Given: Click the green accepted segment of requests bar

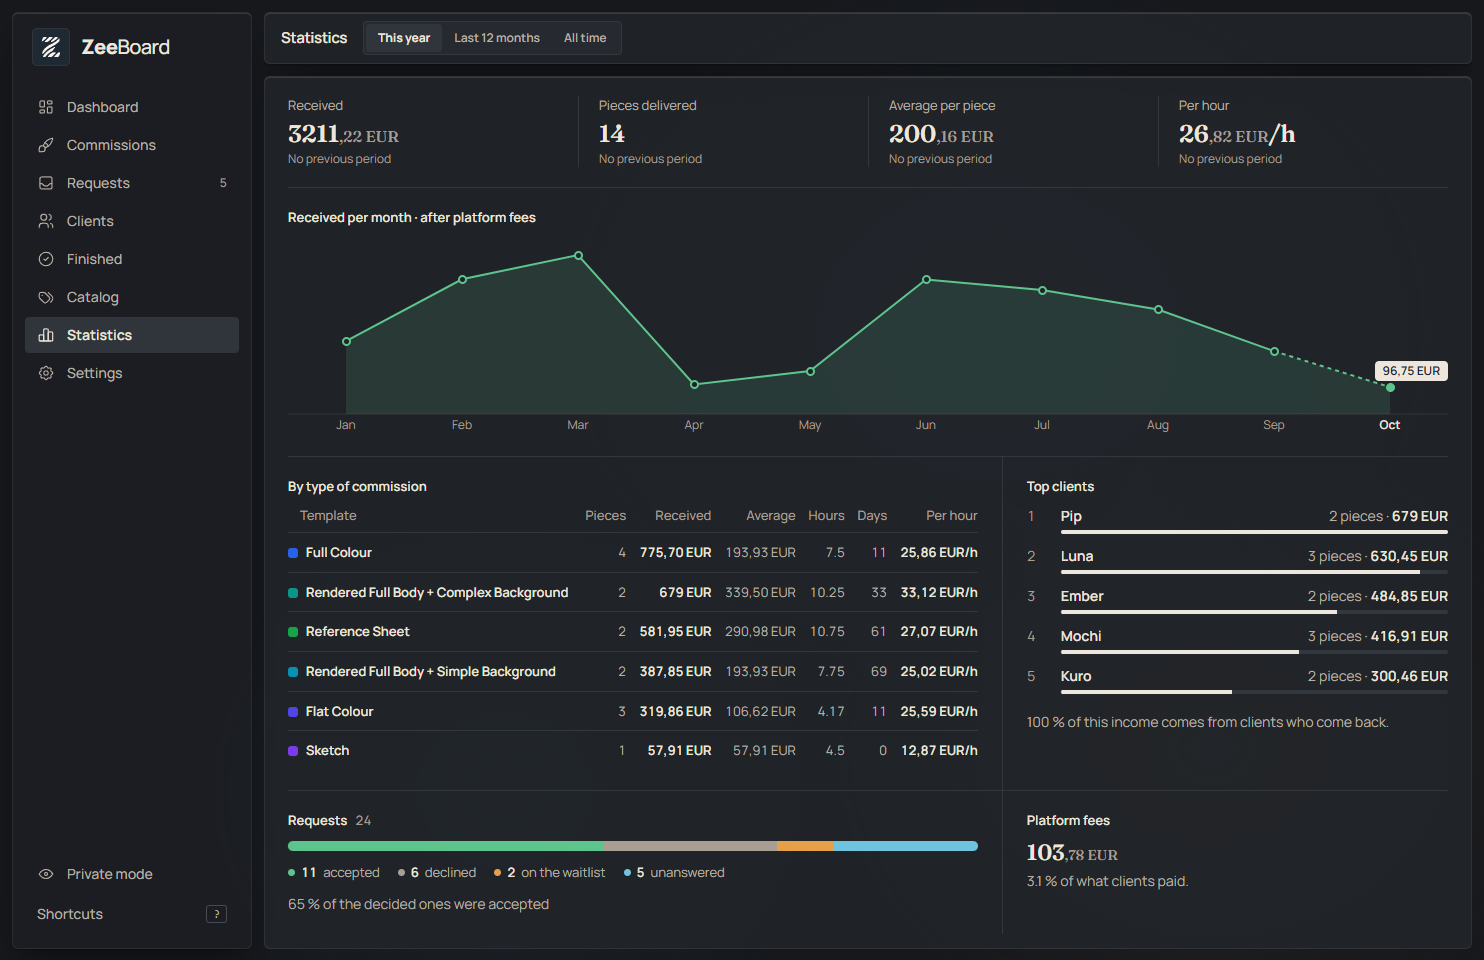Looking at the screenshot, I should 446,846.
